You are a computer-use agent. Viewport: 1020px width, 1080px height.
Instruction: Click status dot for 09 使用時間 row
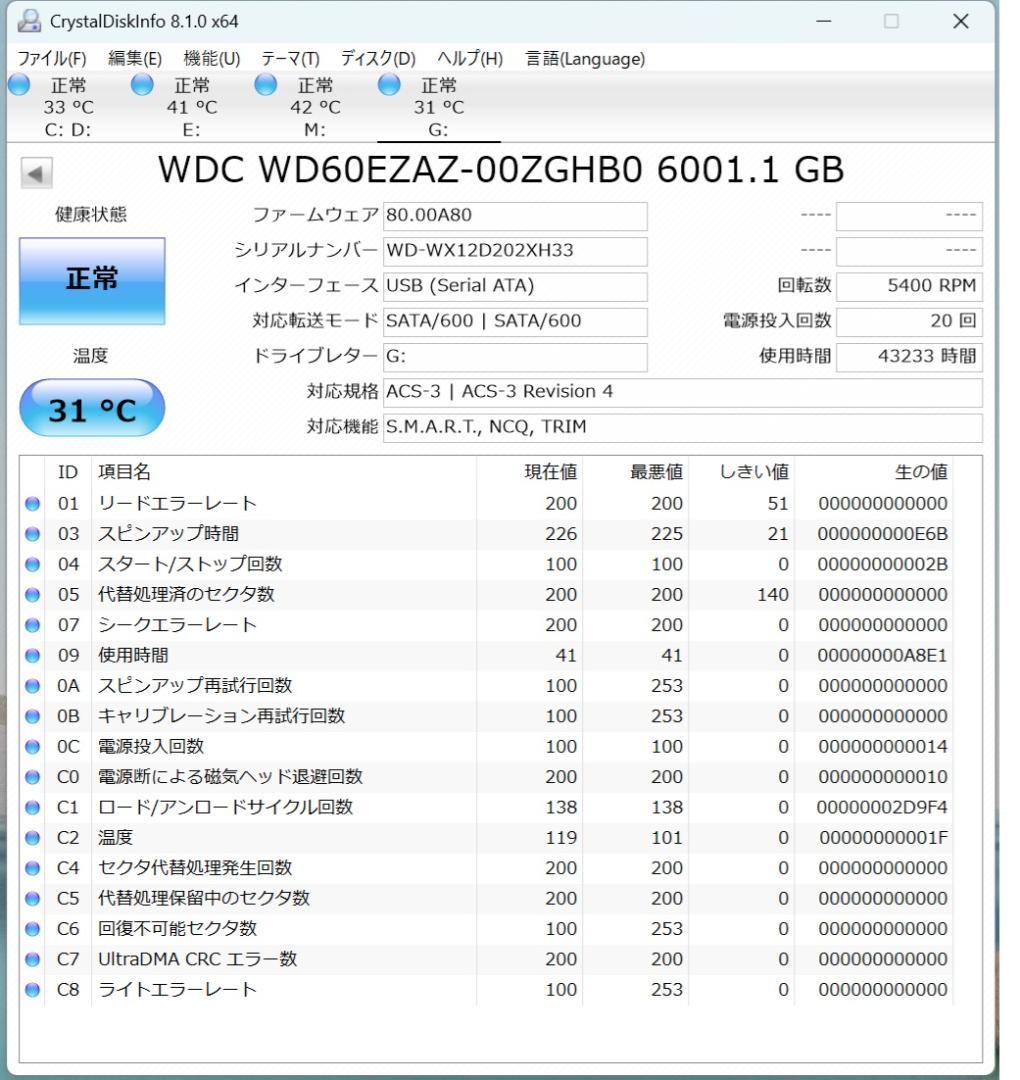(x=32, y=655)
